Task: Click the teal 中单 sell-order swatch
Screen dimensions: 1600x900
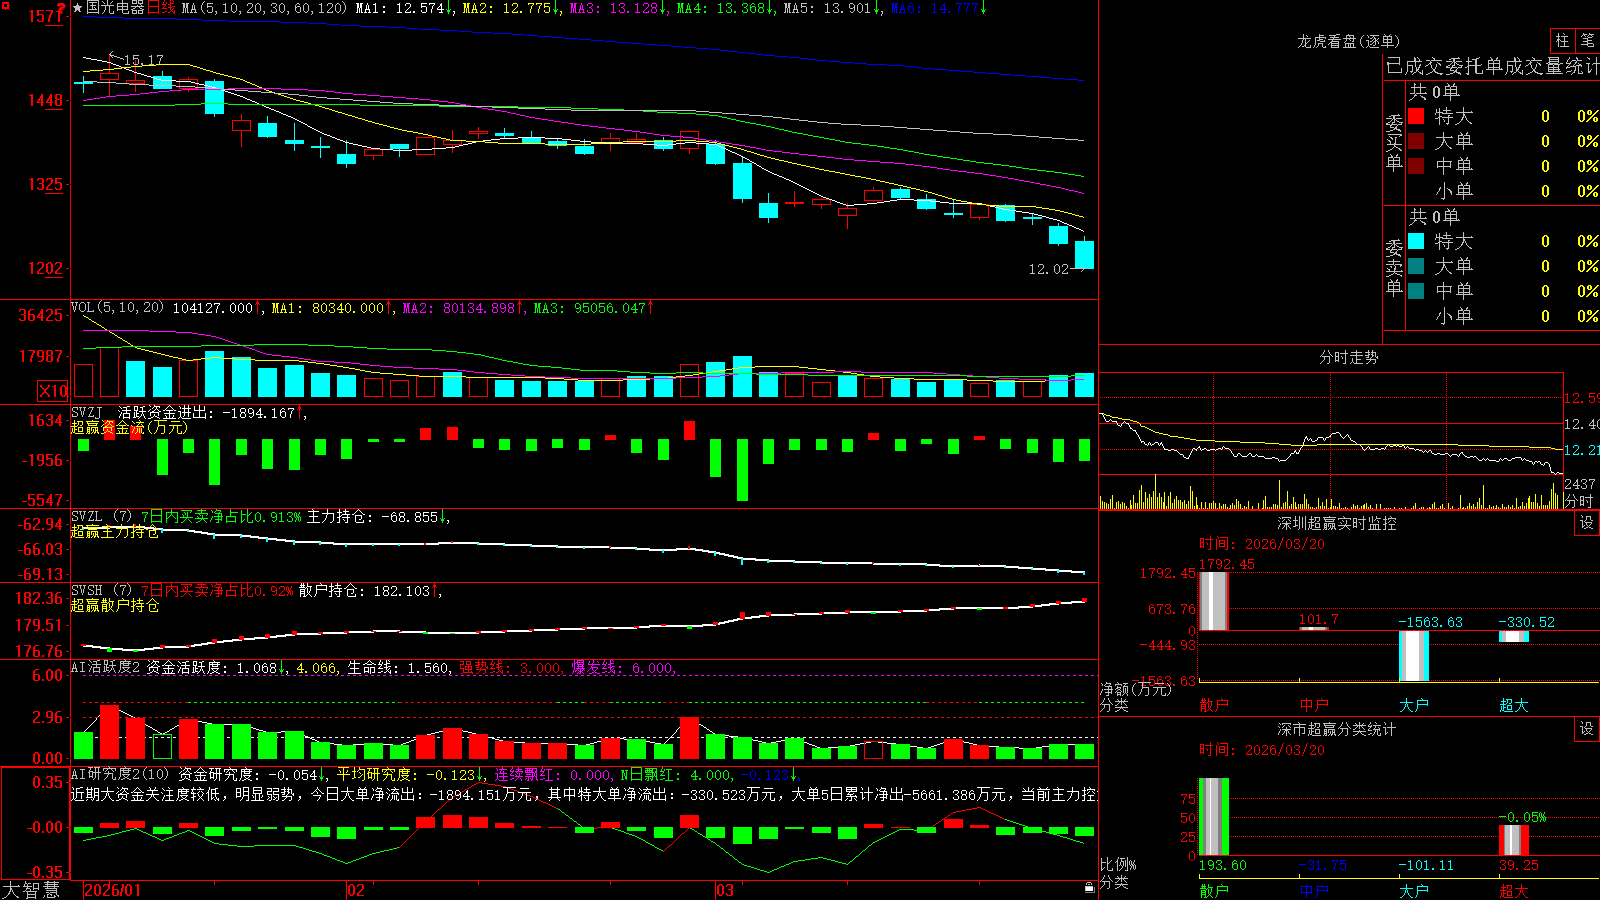Action: (x=1416, y=291)
